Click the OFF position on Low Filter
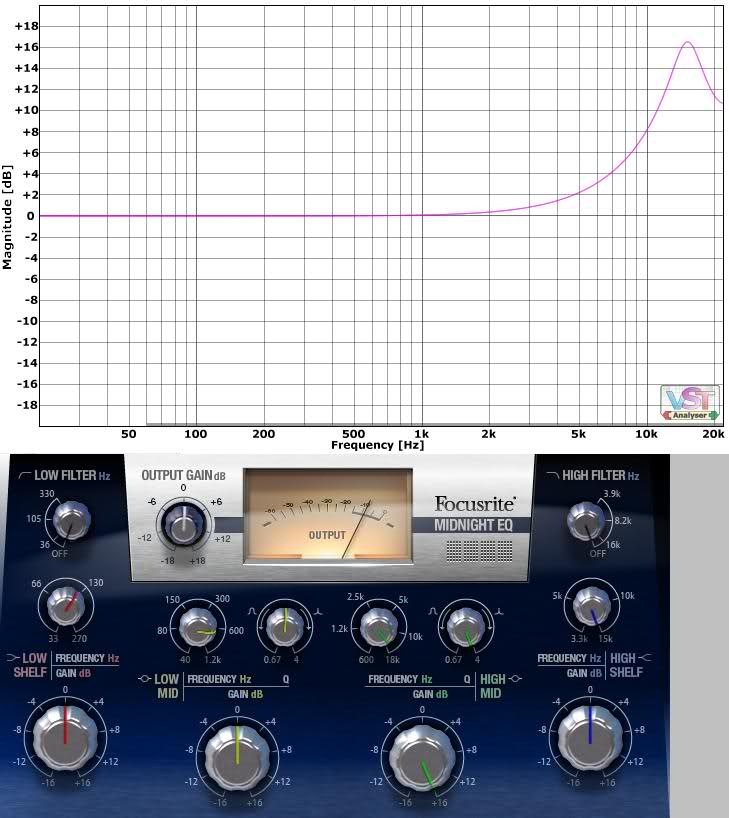The width and height of the screenshot is (729, 818). pyautogui.click(x=59, y=554)
